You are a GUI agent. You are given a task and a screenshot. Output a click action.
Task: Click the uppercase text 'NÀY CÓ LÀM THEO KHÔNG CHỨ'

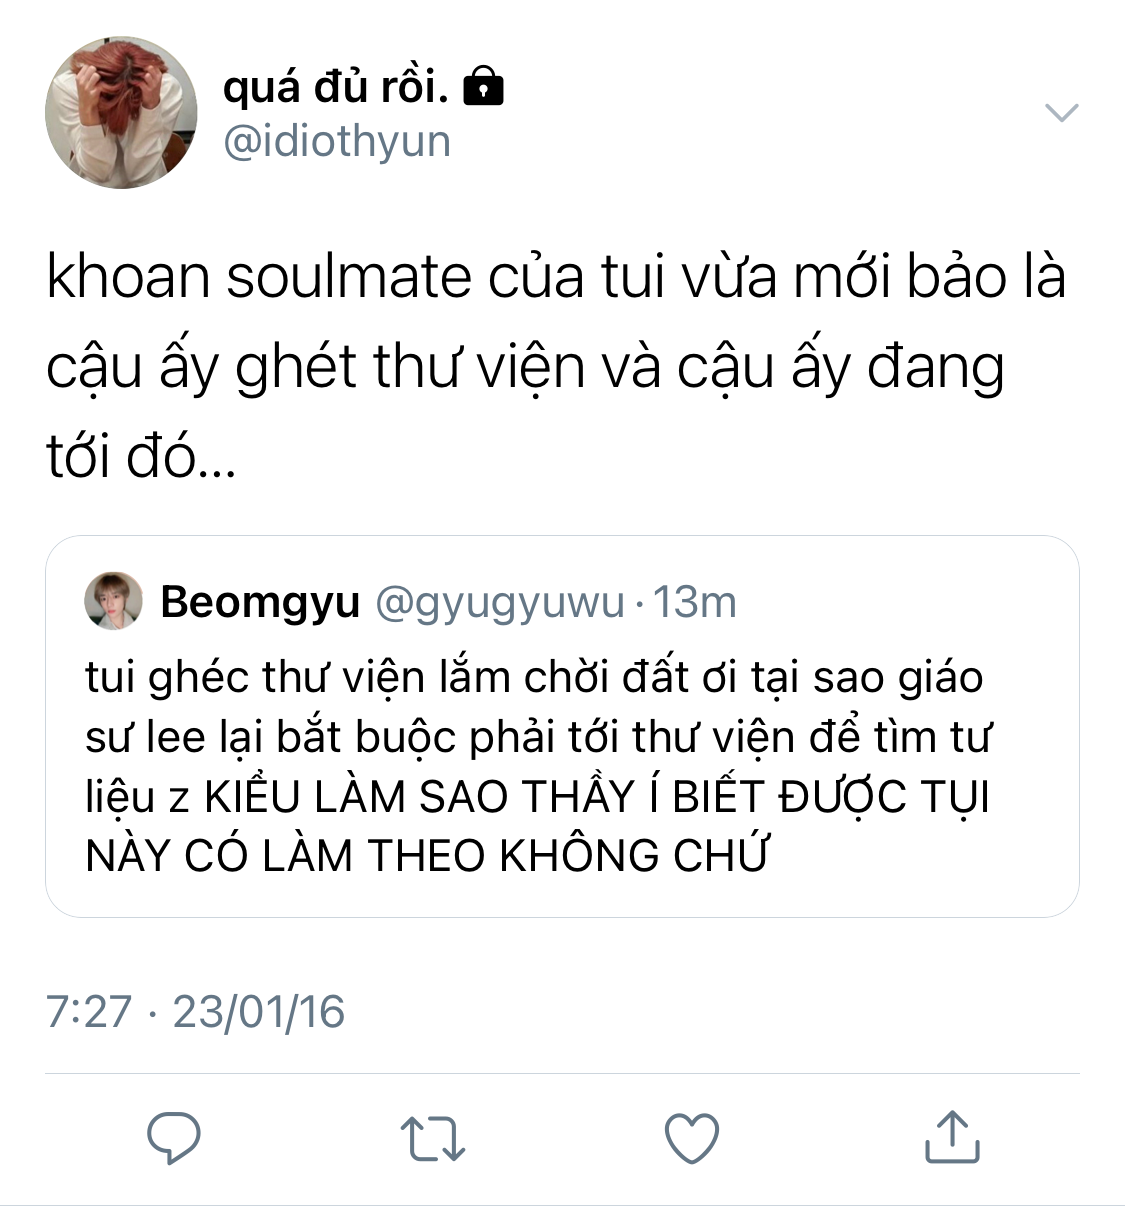click(x=427, y=856)
